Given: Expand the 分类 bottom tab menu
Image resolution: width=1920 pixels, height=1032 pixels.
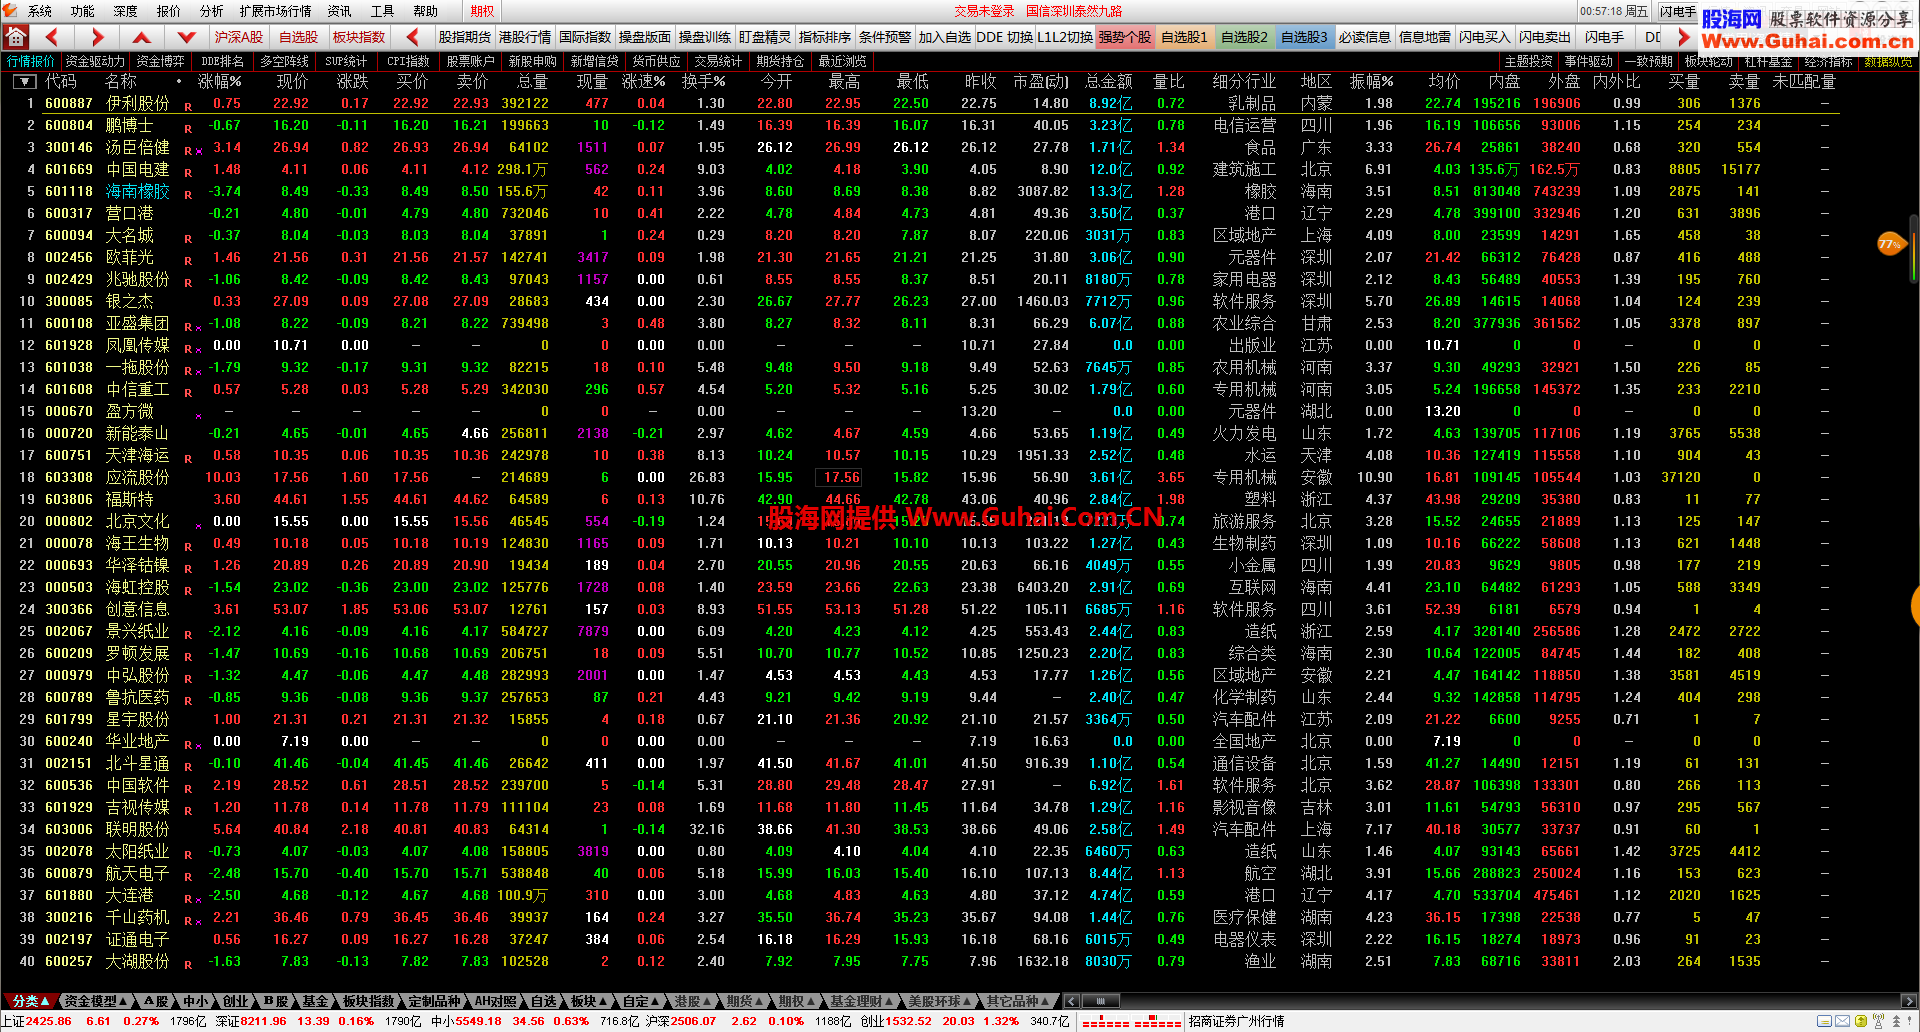Looking at the screenshot, I should (29, 1001).
